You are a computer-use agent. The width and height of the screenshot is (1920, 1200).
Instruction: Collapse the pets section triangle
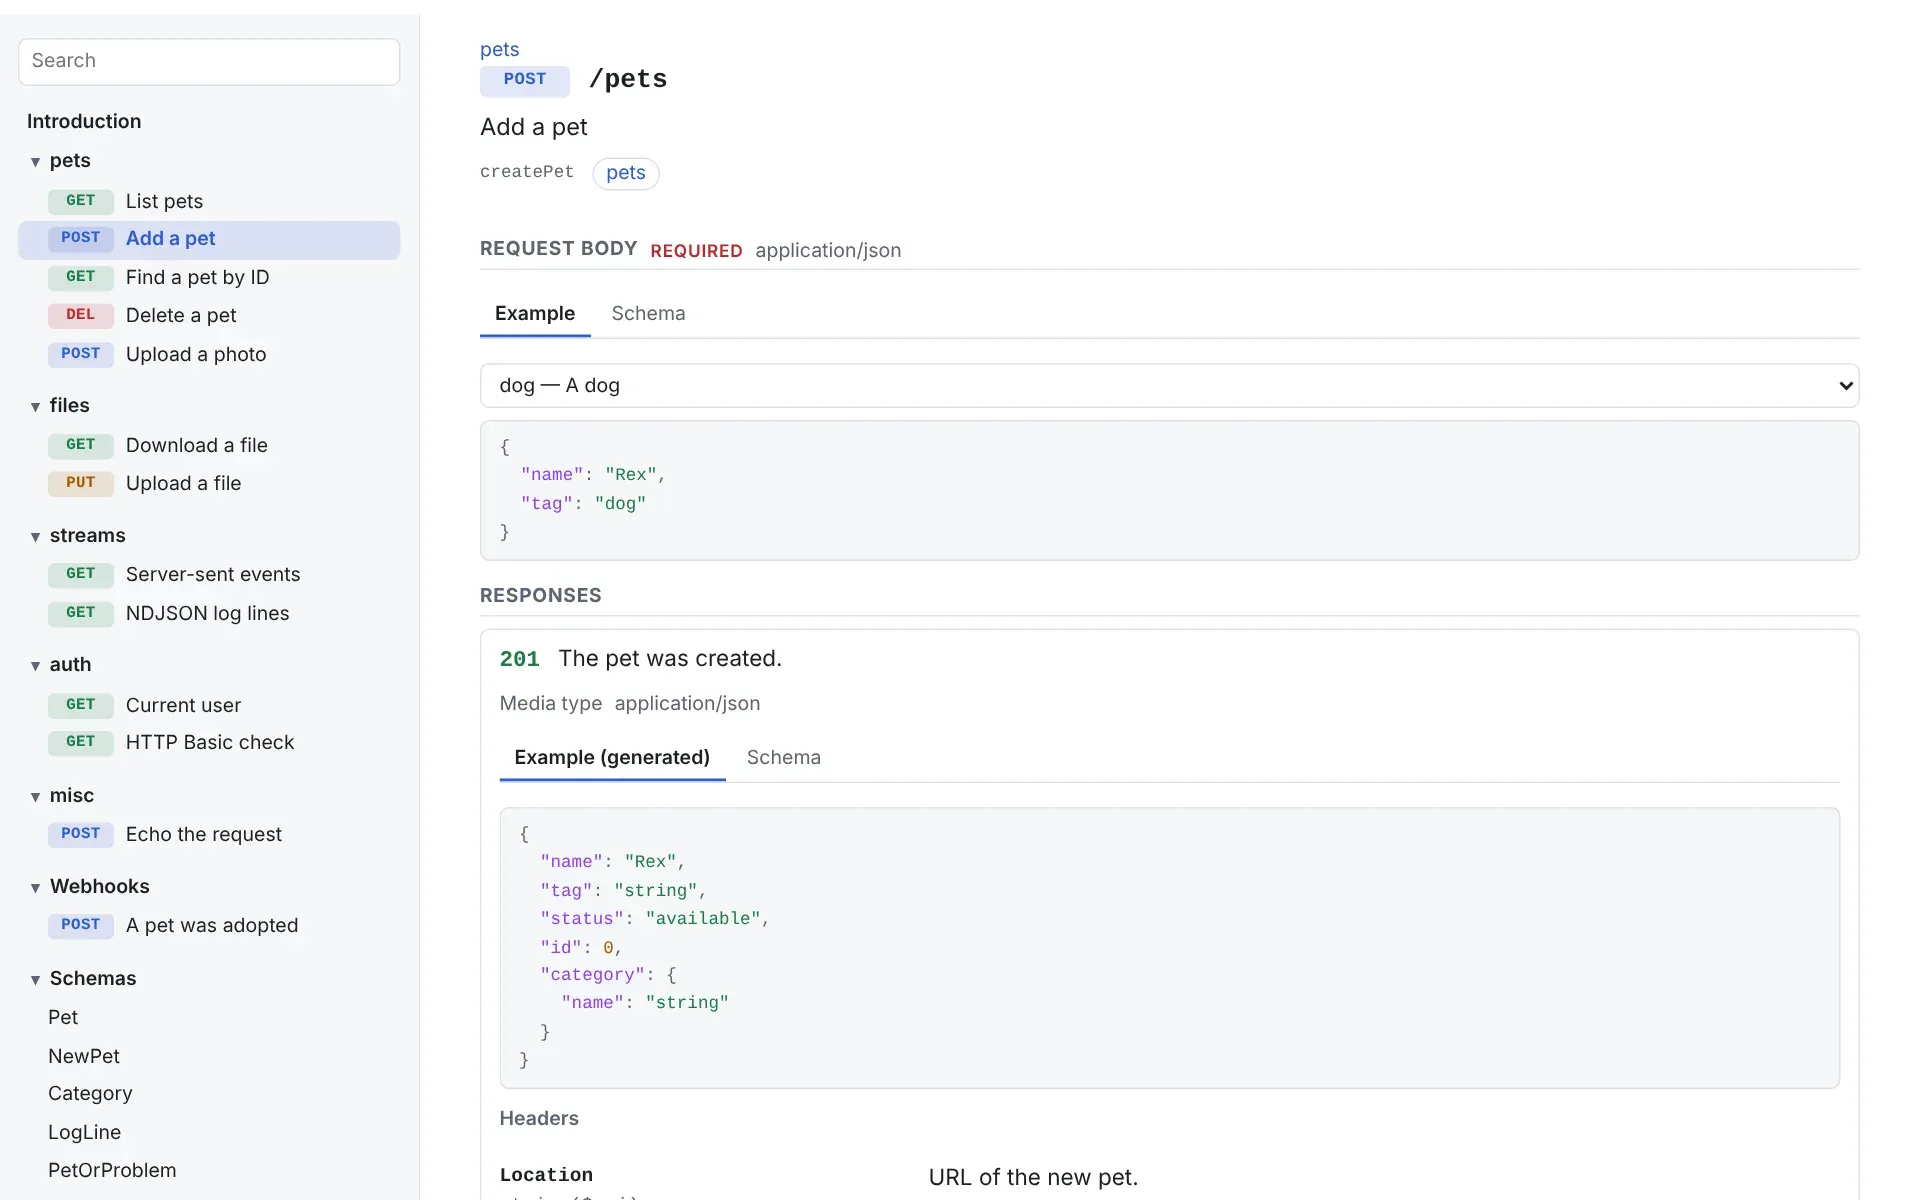[x=36, y=162]
